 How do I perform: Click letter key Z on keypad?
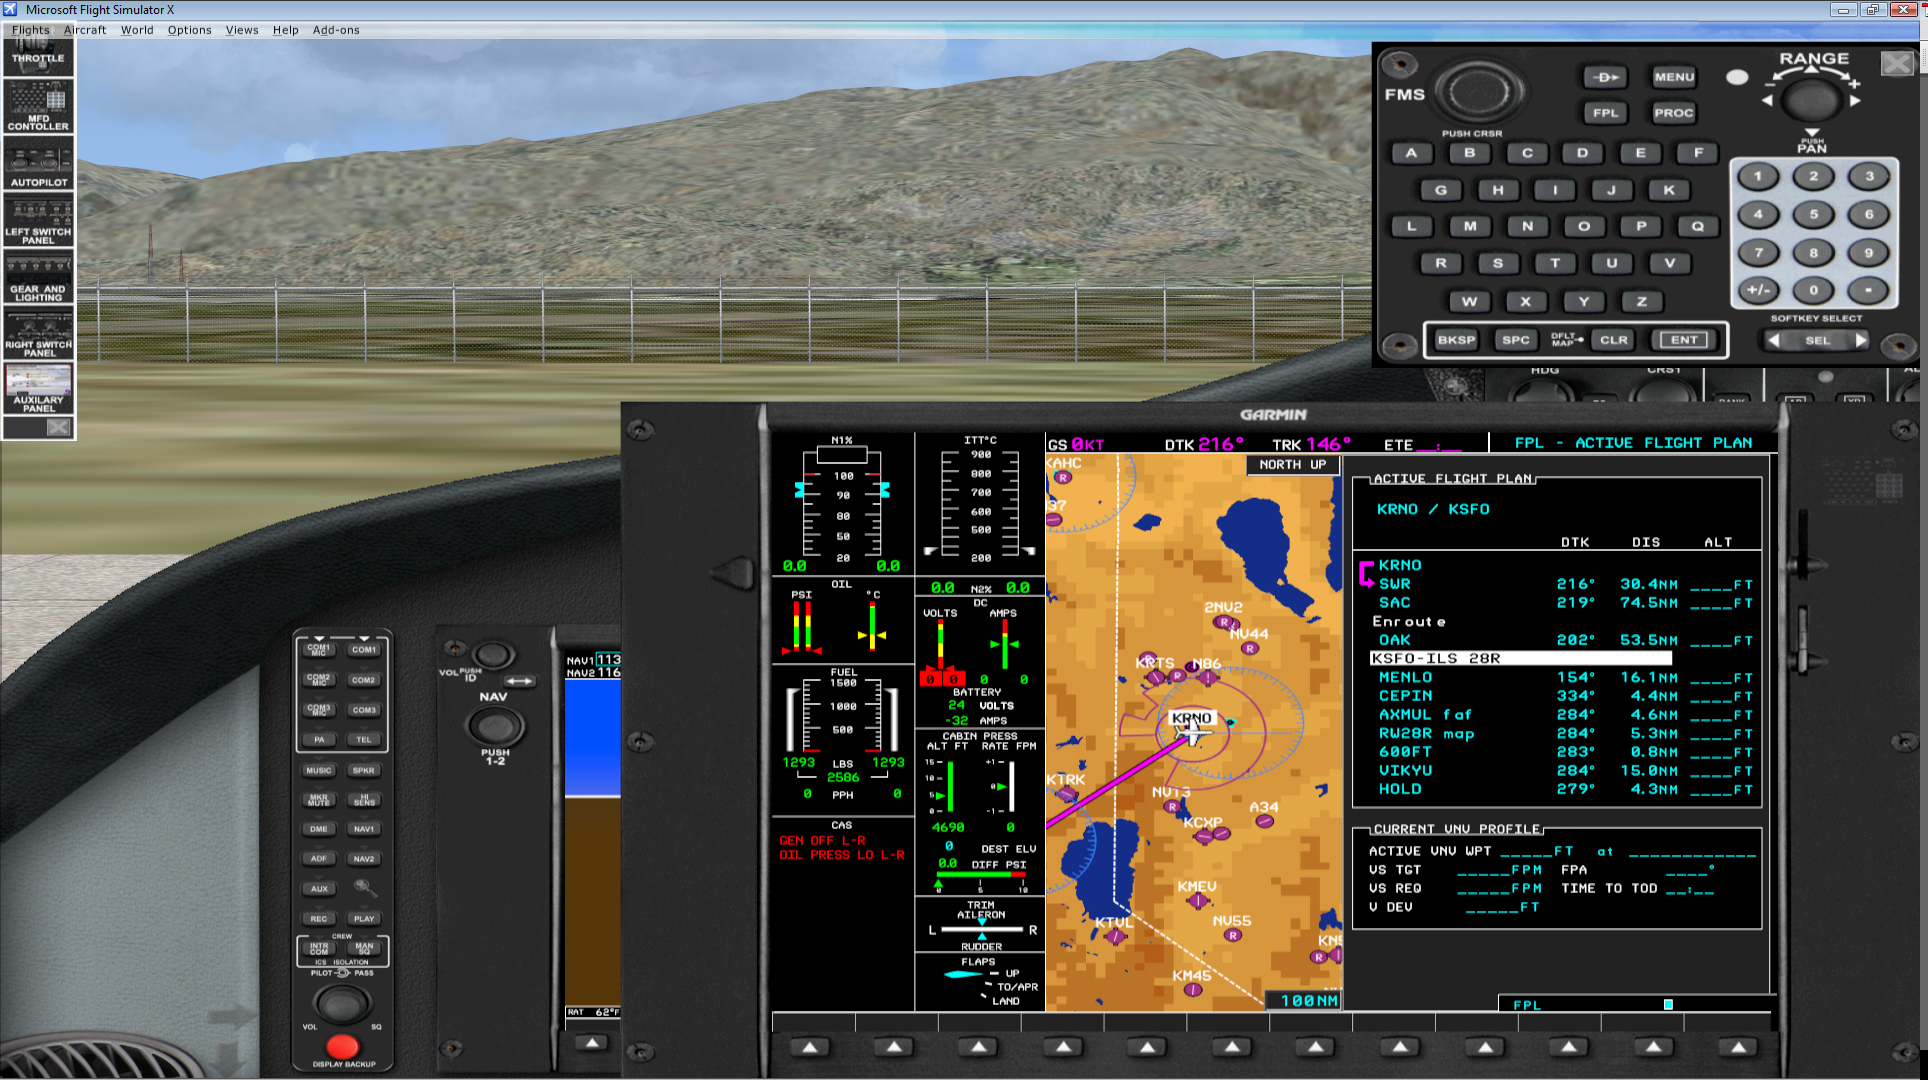point(1641,301)
